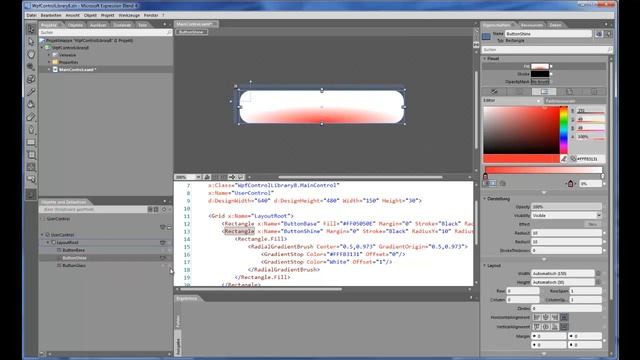Image resolution: width=640 pixels, height=360 pixels.
Task: Open the Werkzeuge menu
Action: click(x=129, y=16)
